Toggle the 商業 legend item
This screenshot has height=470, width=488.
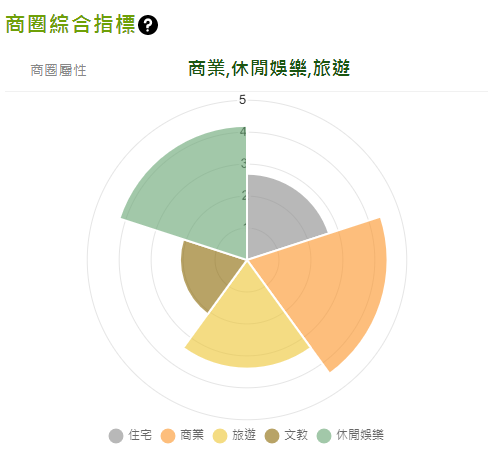(182, 435)
